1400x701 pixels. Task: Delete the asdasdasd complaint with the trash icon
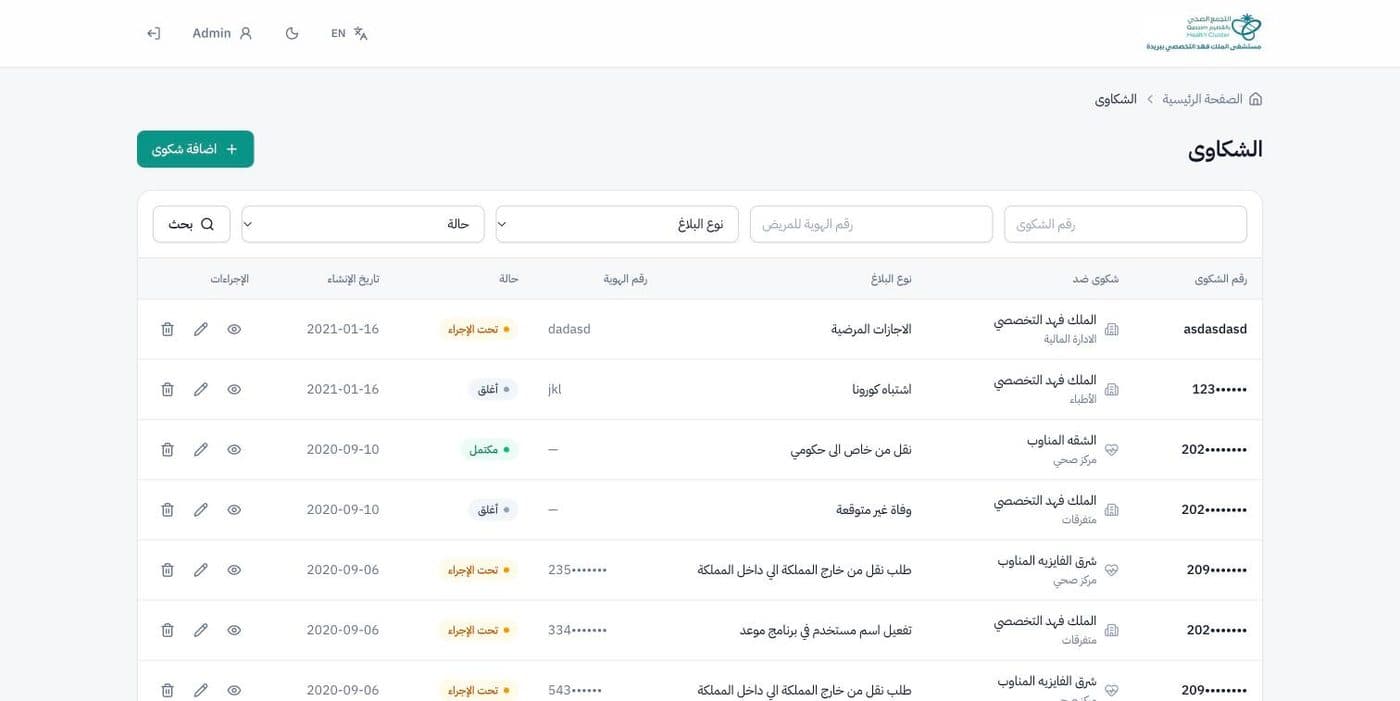coord(167,329)
